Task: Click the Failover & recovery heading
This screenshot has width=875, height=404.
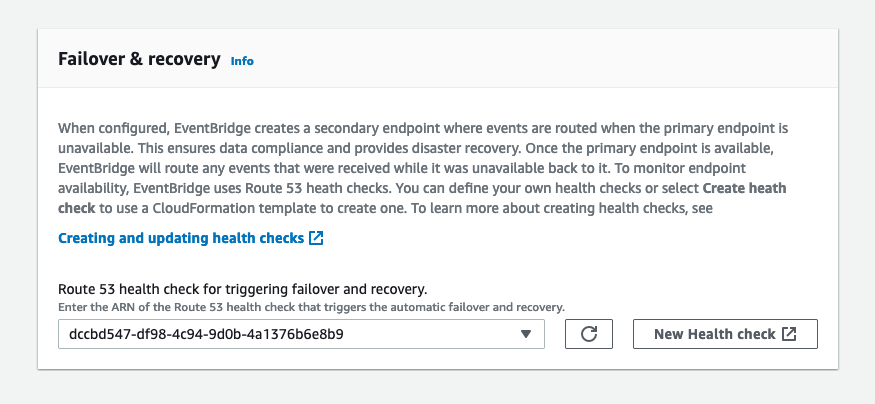Action: [x=140, y=59]
